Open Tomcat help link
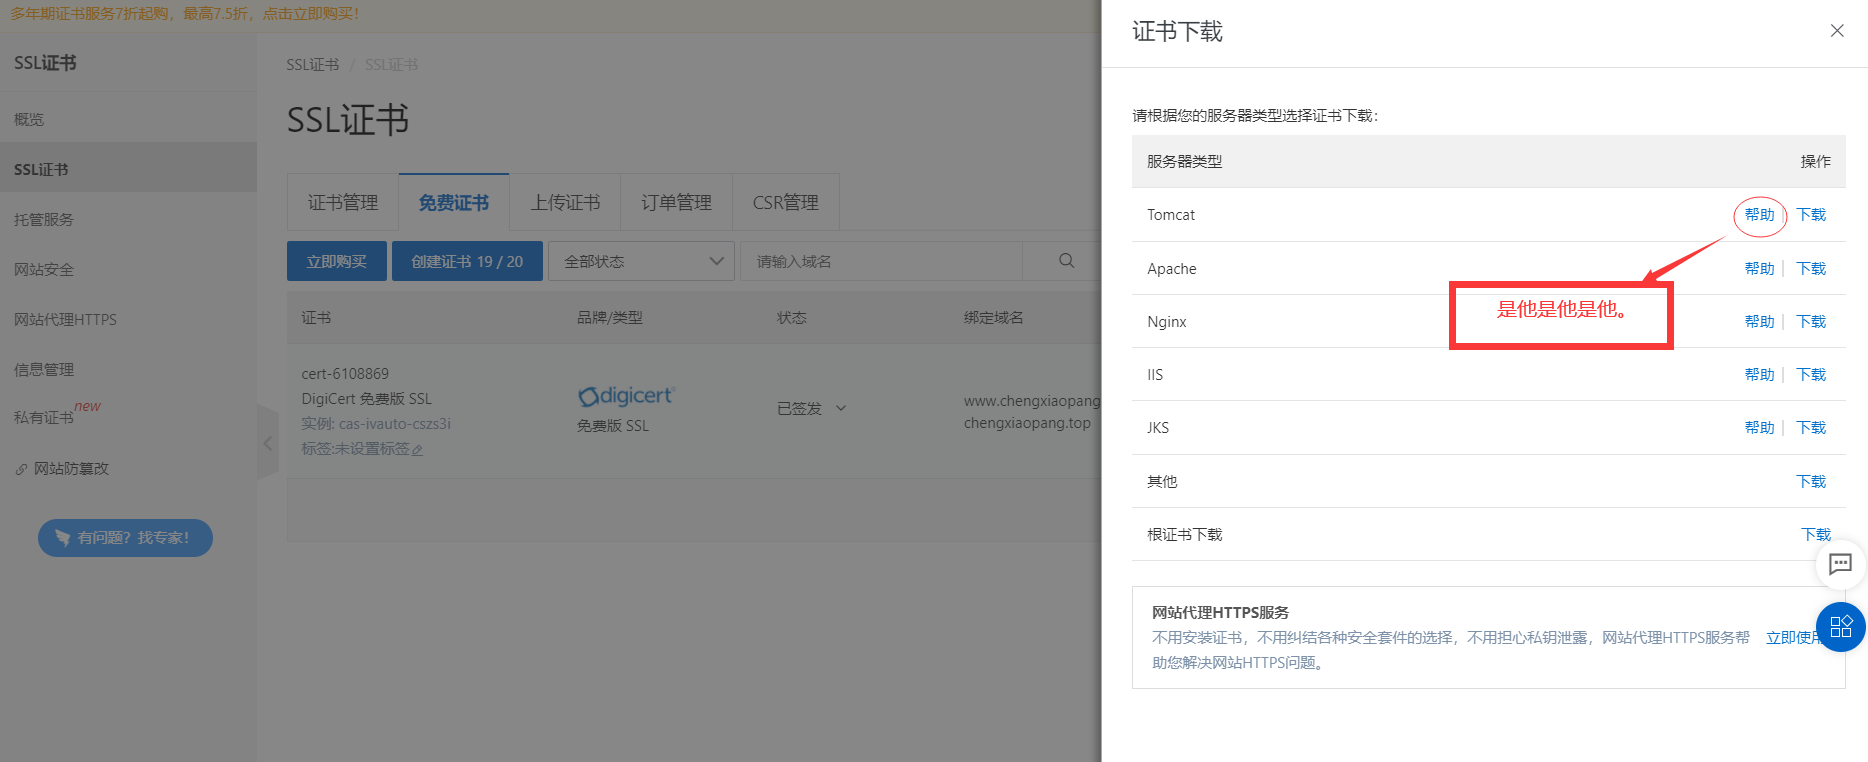 [x=1759, y=215]
